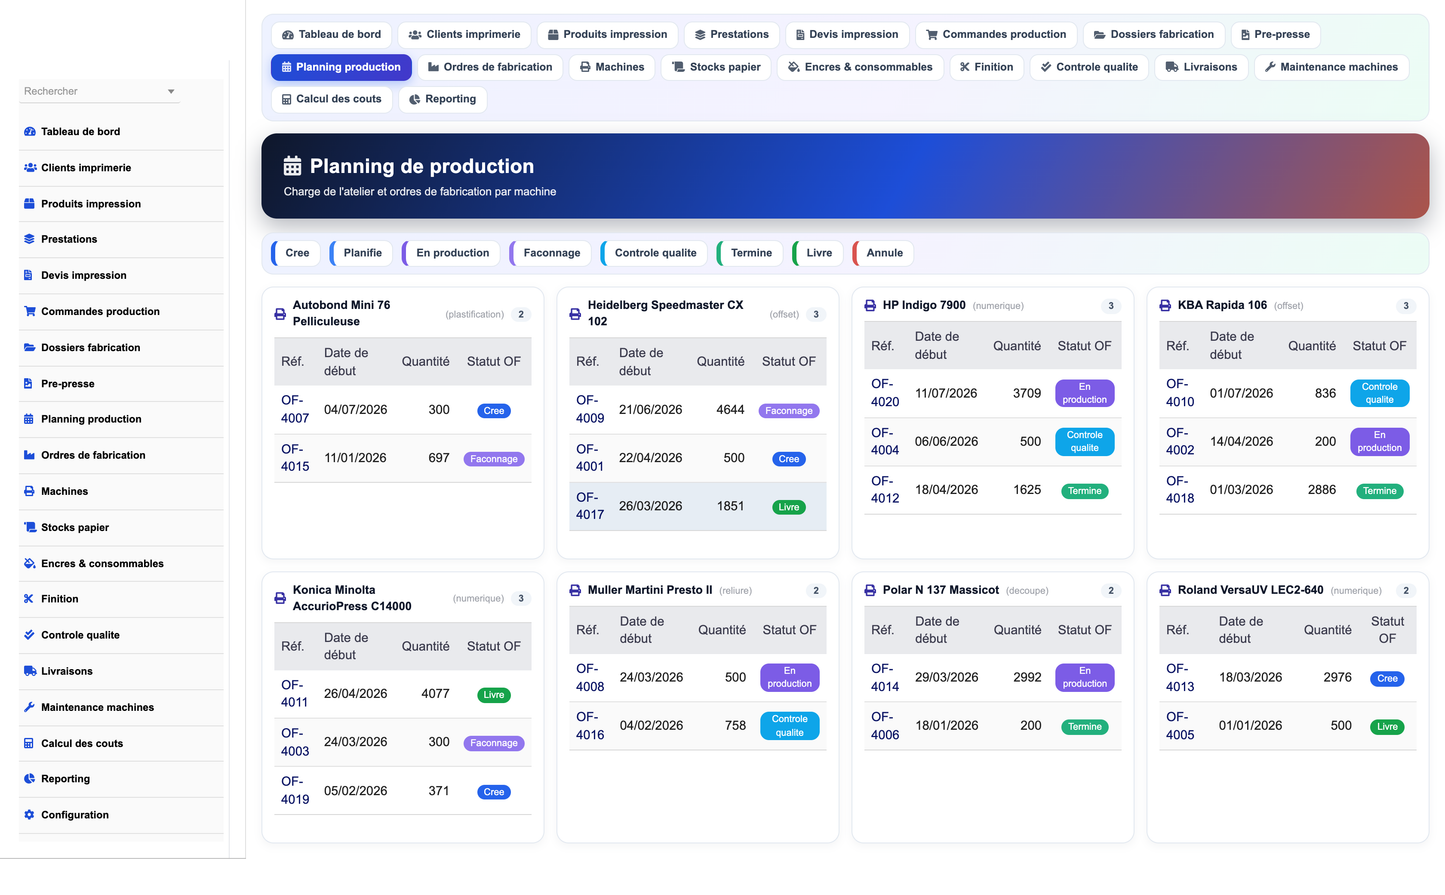Click the Livre badge on row OF-4017
Image resolution: width=1445 pixels, height=895 pixels.
point(788,507)
